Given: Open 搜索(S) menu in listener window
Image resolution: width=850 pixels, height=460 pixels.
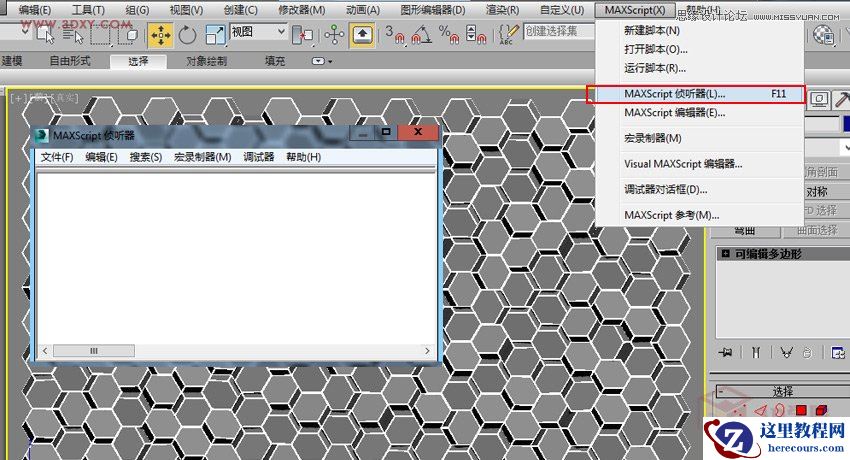Looking at the screenshot, I should [x=146, y=157].
